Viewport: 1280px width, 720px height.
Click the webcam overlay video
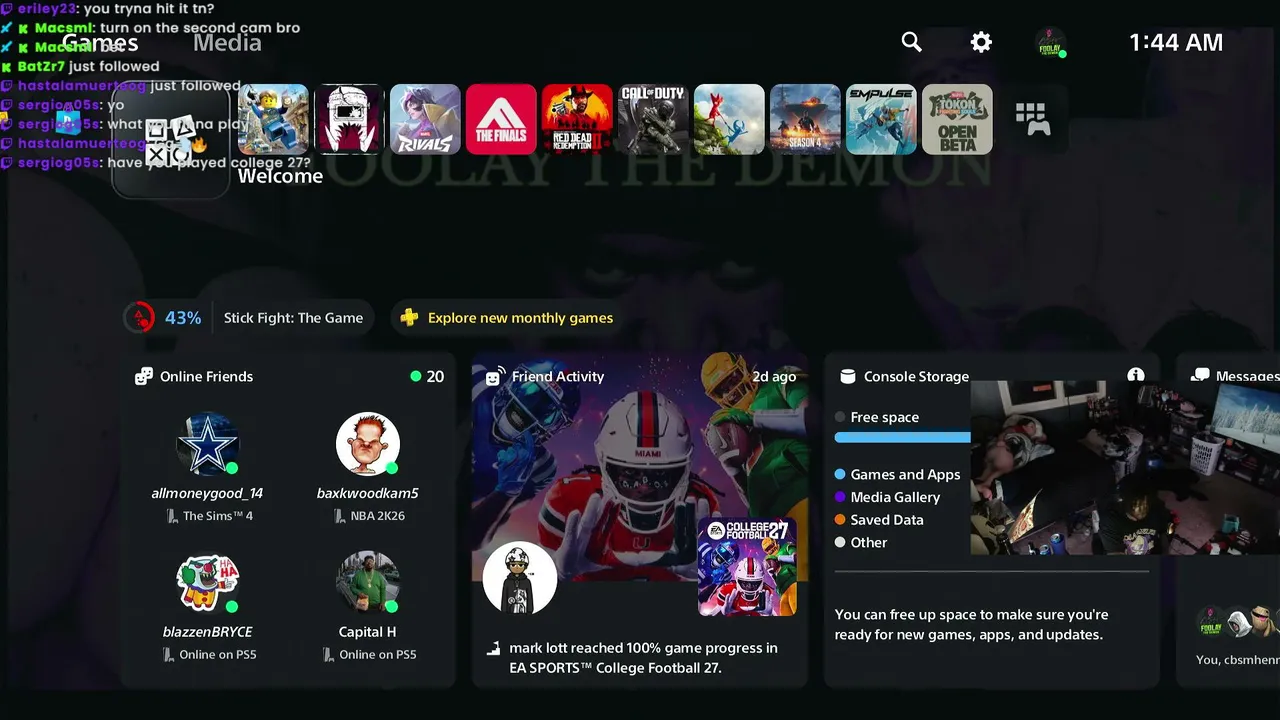coord(1125,468)
